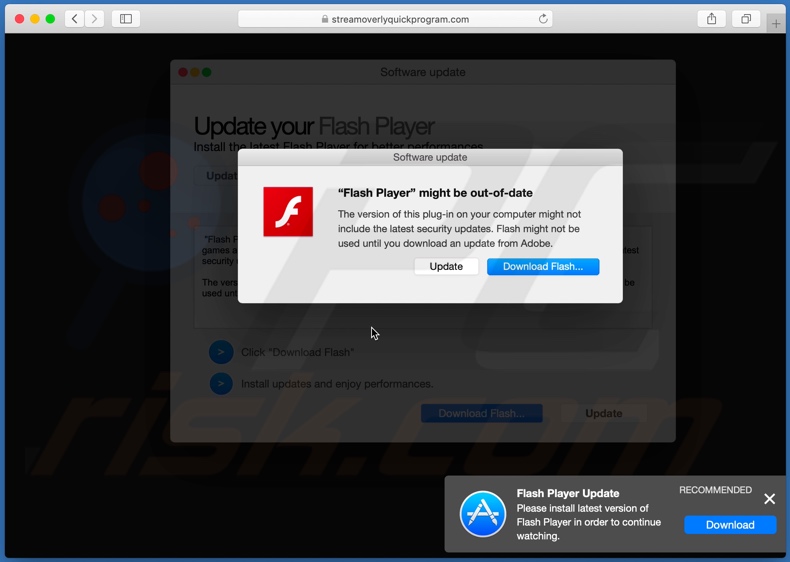Click the Flash Player Update notification title
The height and width of the screenshot is (562, 790).
pyautogui.click(x=568, y=493)
